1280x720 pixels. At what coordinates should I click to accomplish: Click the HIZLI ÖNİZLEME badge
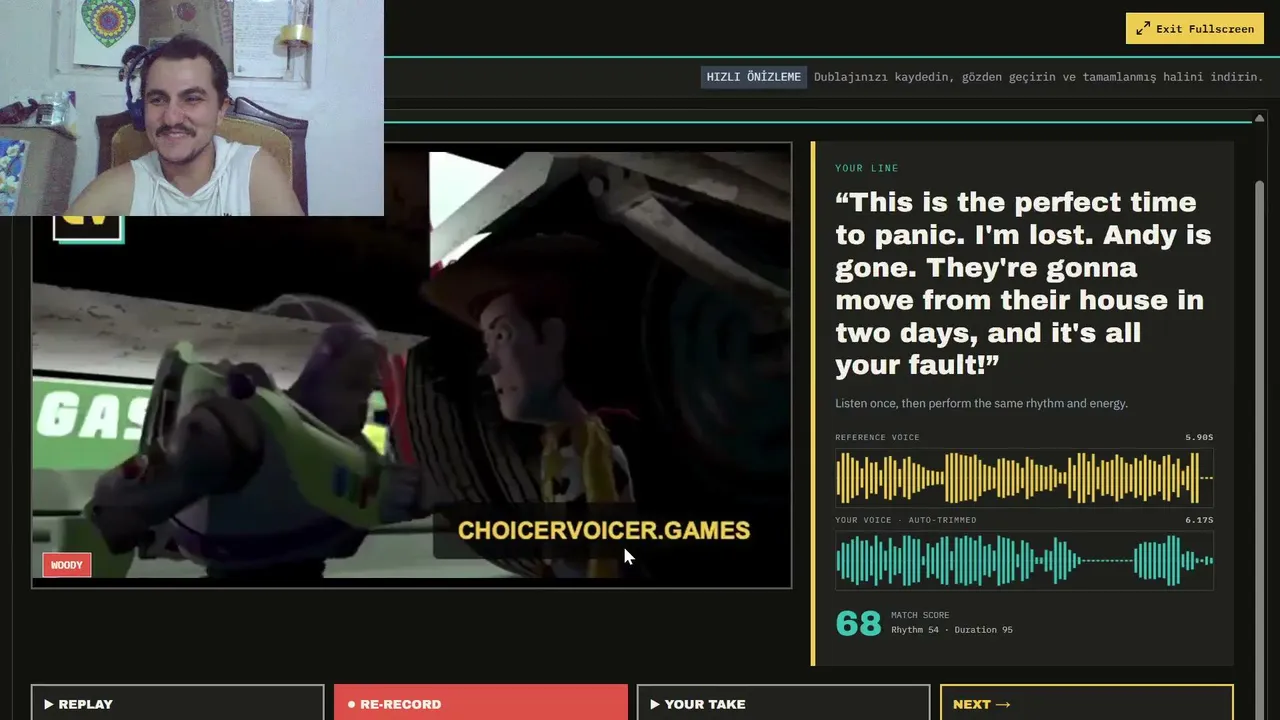[x=754, y=77]
